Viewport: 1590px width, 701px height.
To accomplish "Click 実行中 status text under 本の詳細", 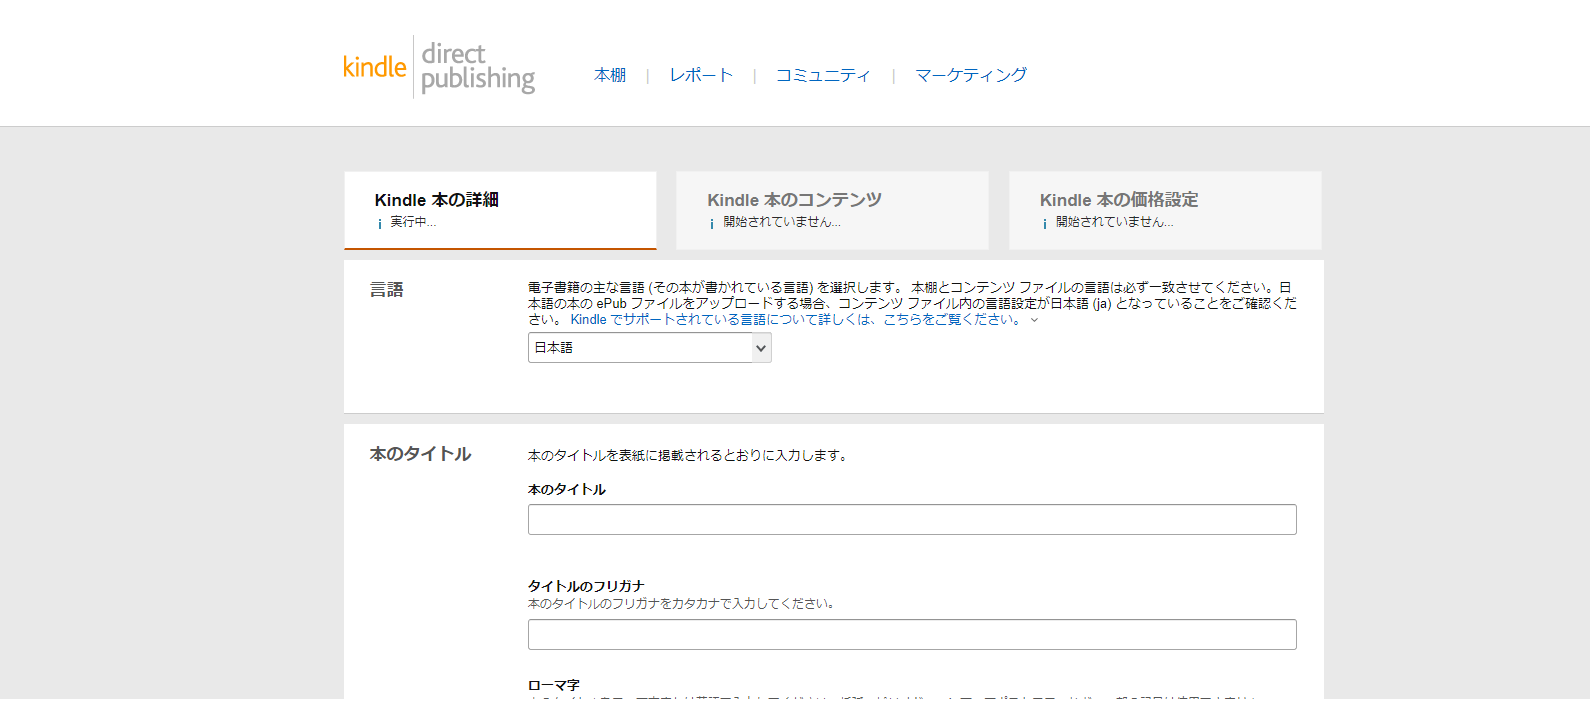I will pyautogui.click(x=413, y=222).
